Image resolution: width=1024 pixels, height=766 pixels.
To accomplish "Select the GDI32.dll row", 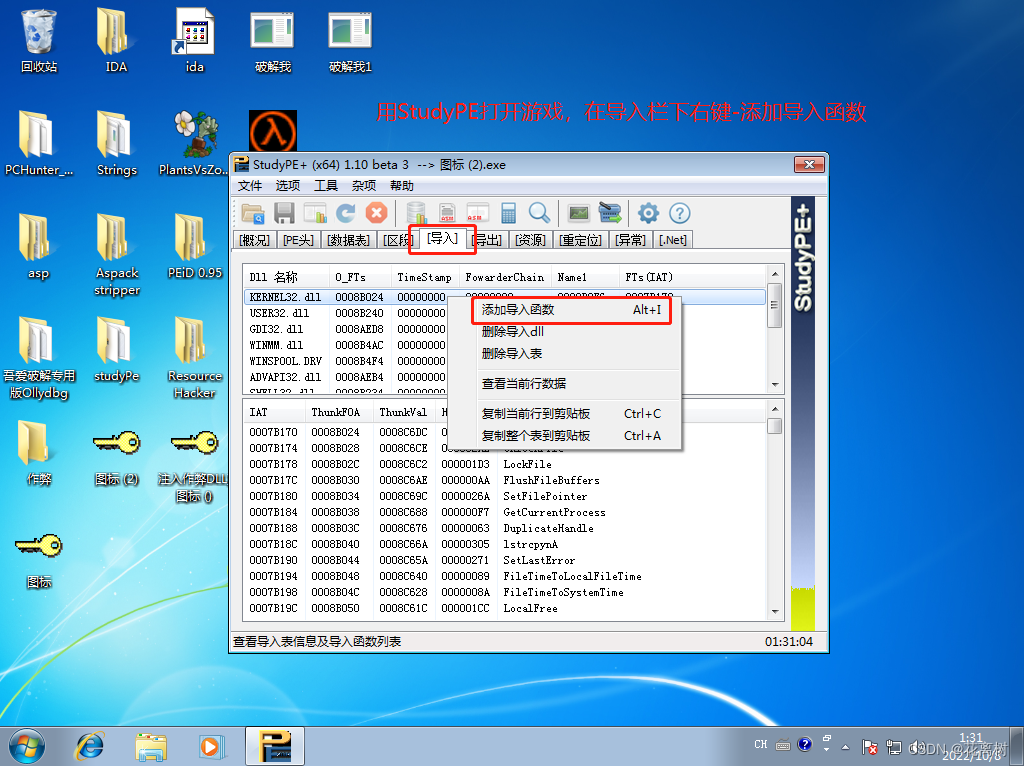I will (x=505, y=329).
